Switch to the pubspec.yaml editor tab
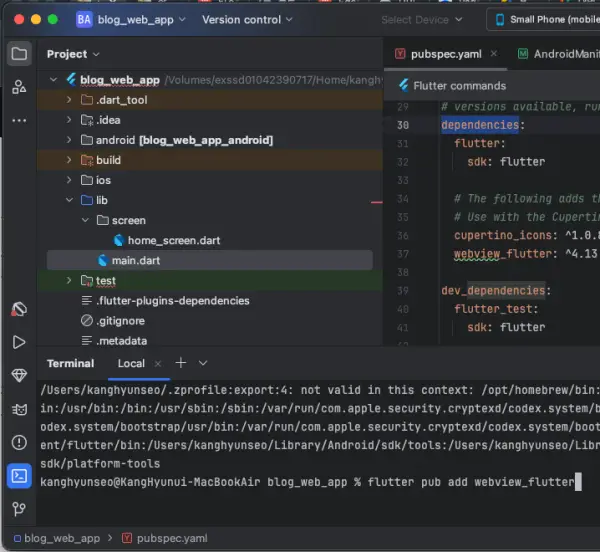 click(x=446, y=54)
